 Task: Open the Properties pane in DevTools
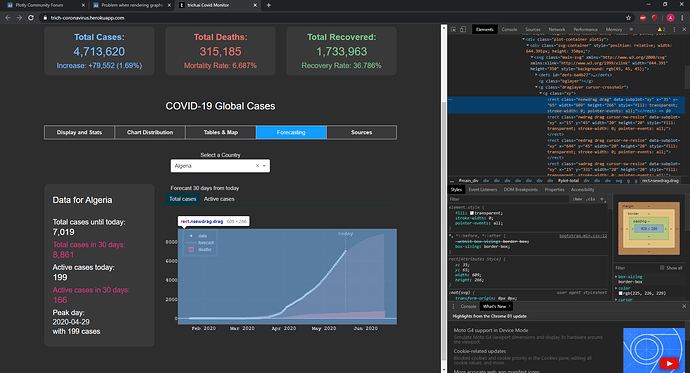(554, 190)
